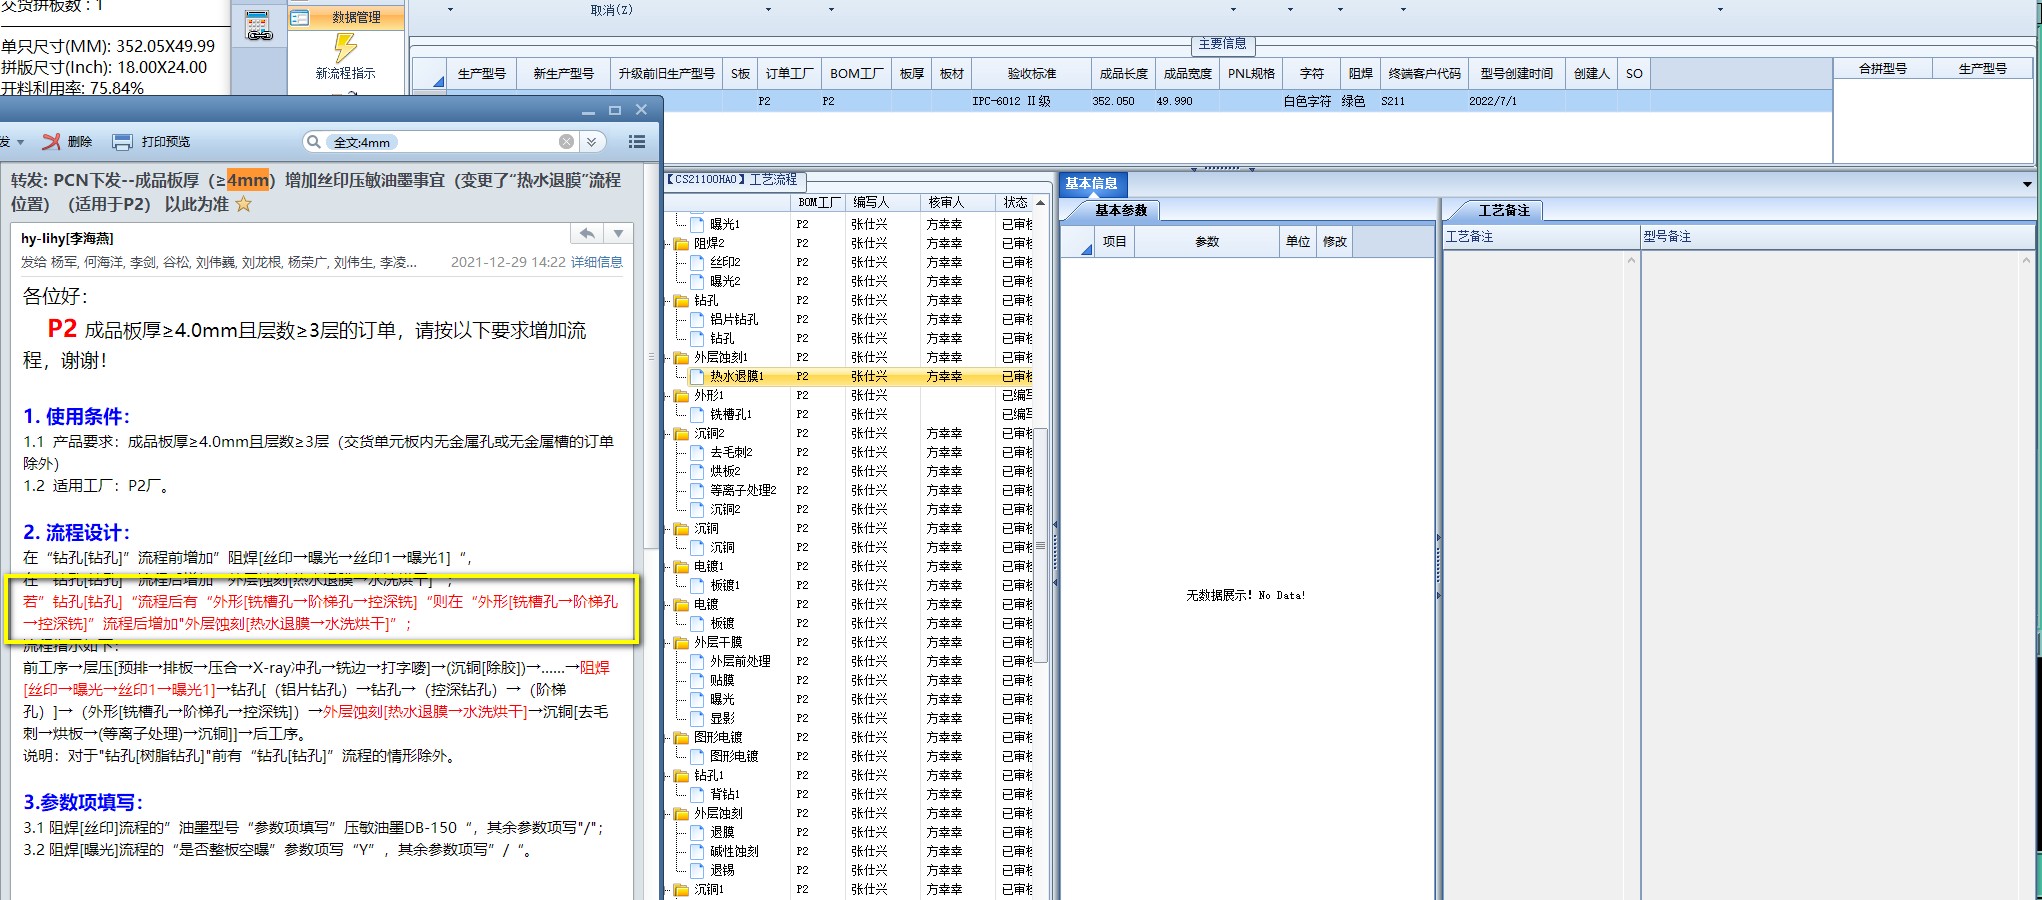Click the 编写人 column header
The image size is (2042, 900).
pyautogui.click(x=882, y=202)
